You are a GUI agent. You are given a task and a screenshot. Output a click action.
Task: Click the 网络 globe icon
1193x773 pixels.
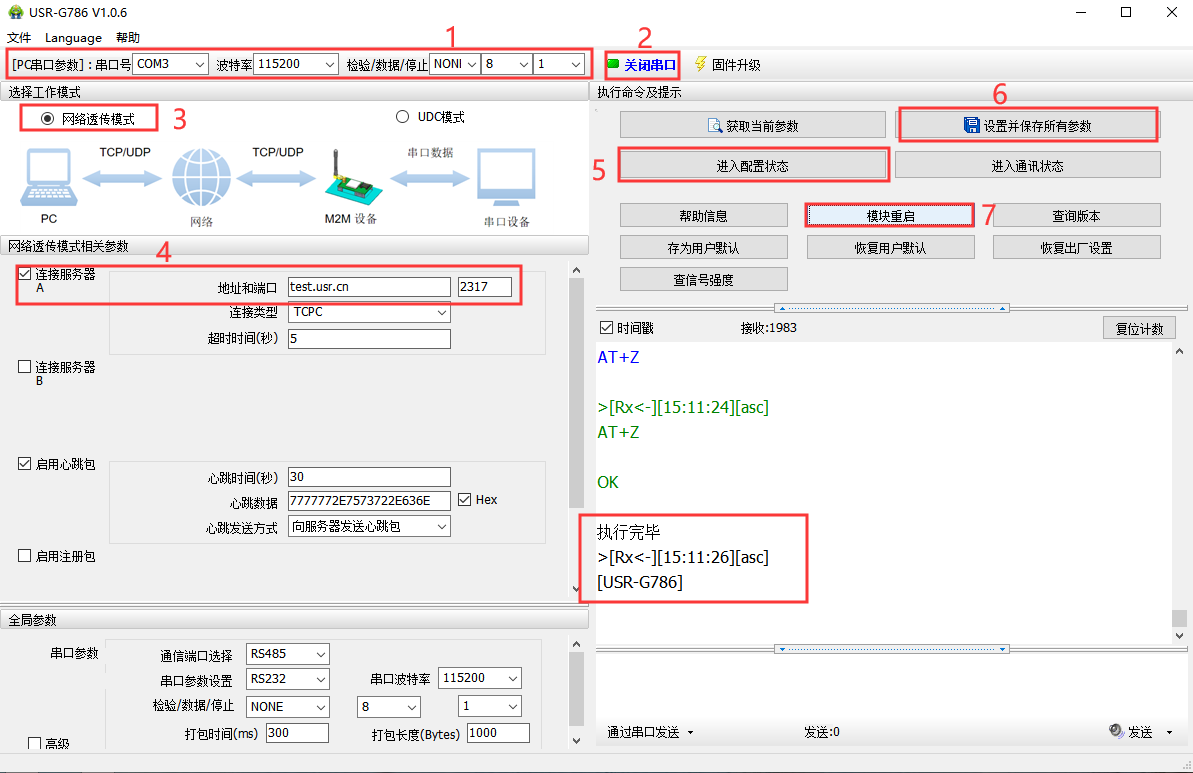tap(201, 180)
